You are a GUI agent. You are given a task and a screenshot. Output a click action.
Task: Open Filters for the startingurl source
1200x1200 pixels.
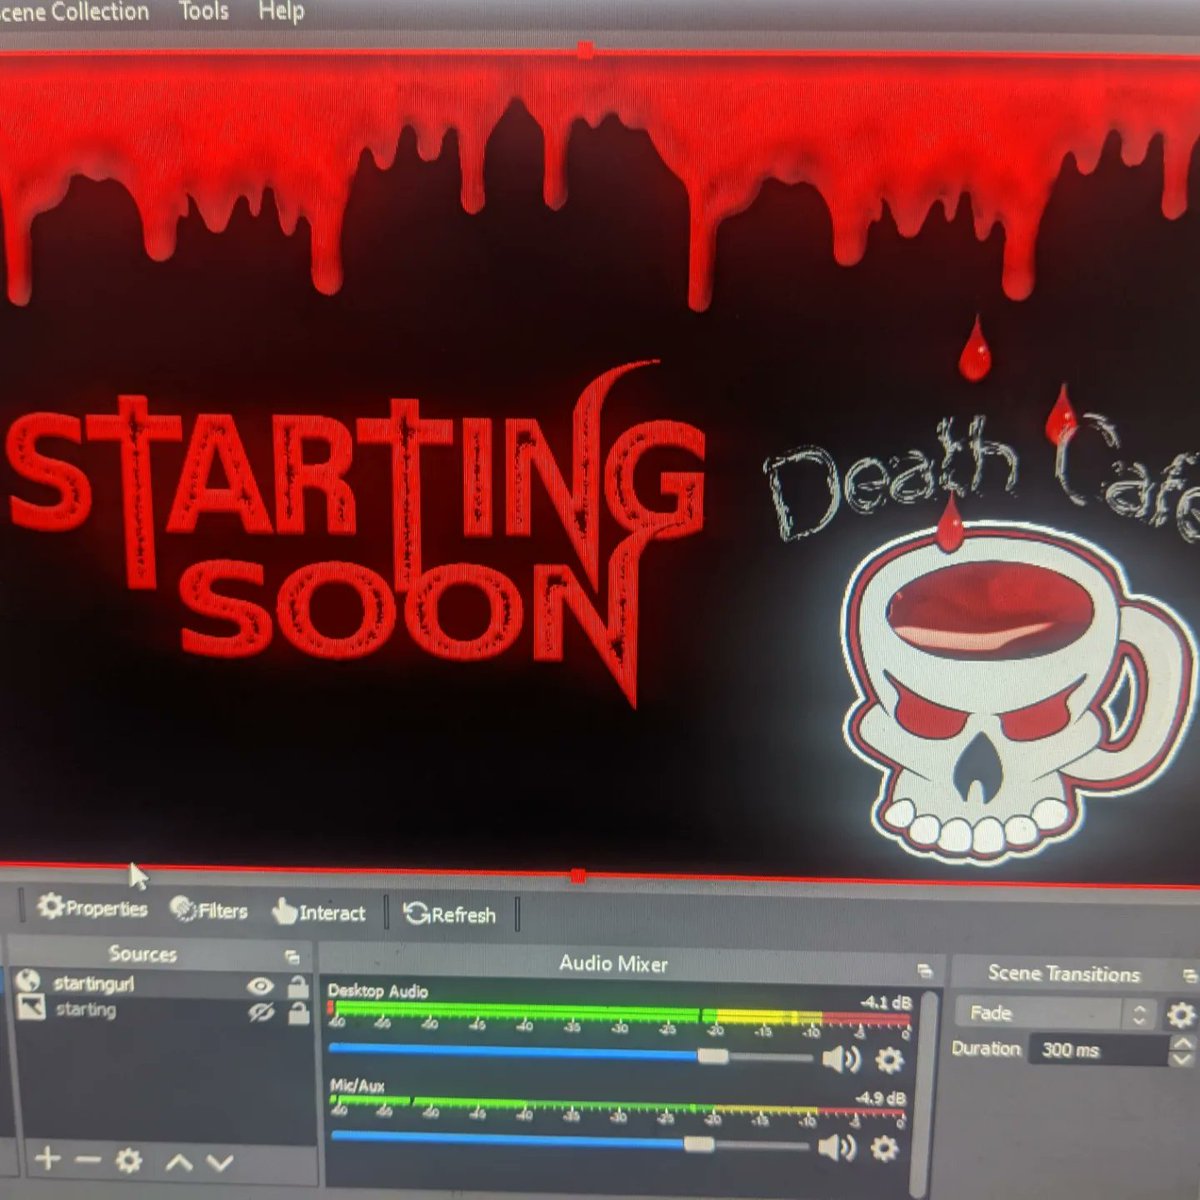click(213, 911)
